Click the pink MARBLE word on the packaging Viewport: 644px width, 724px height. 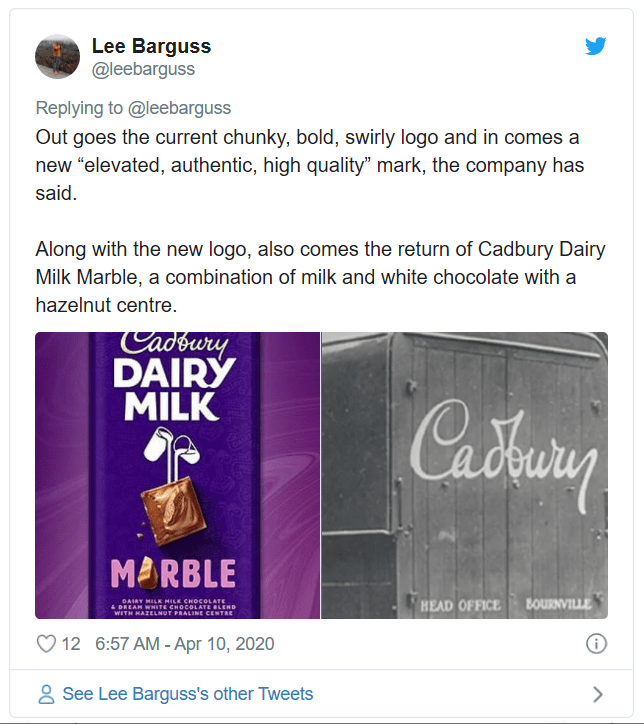pos(174,573)
